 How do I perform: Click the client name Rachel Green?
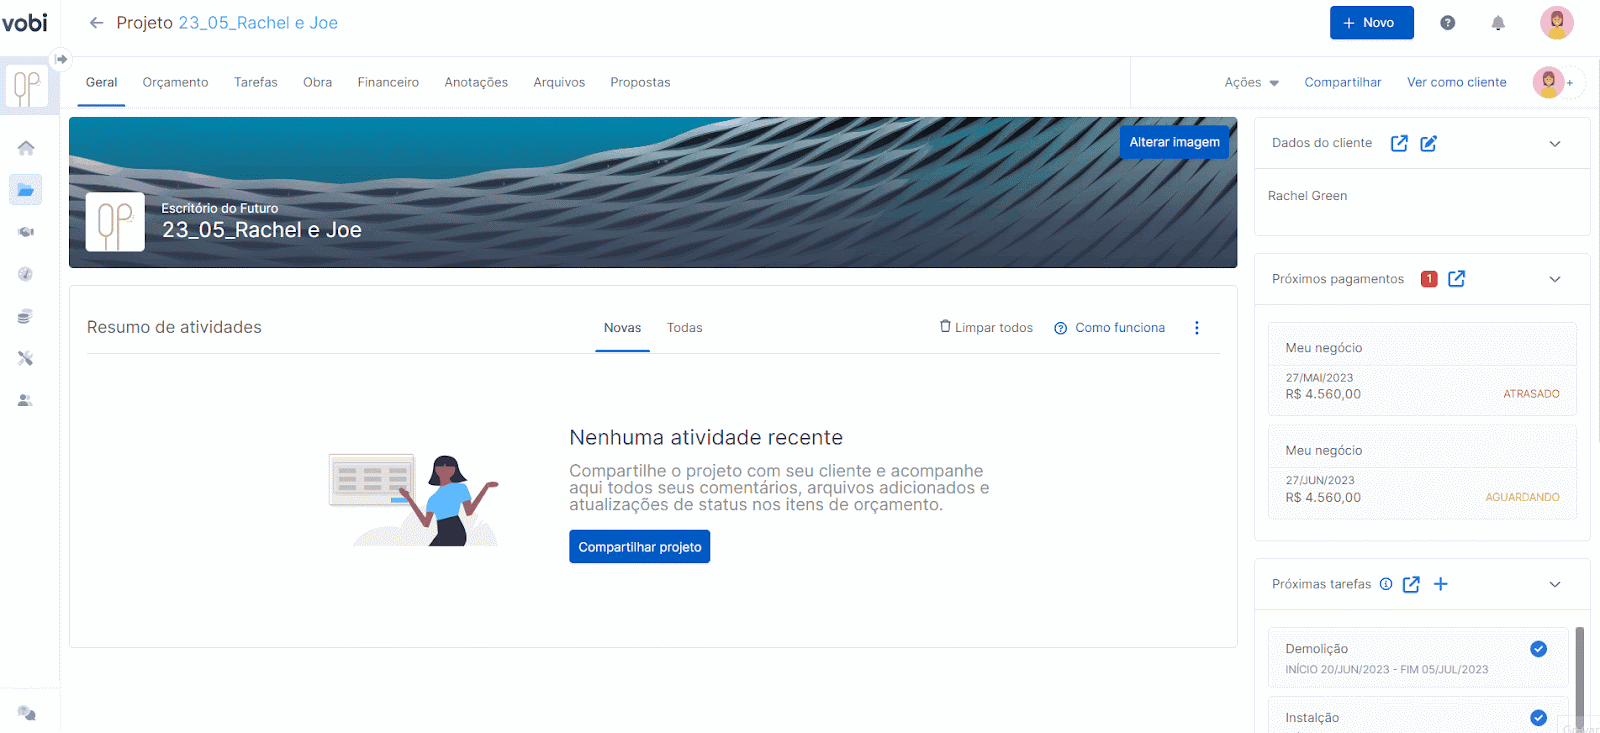[x=1308, y=196]
